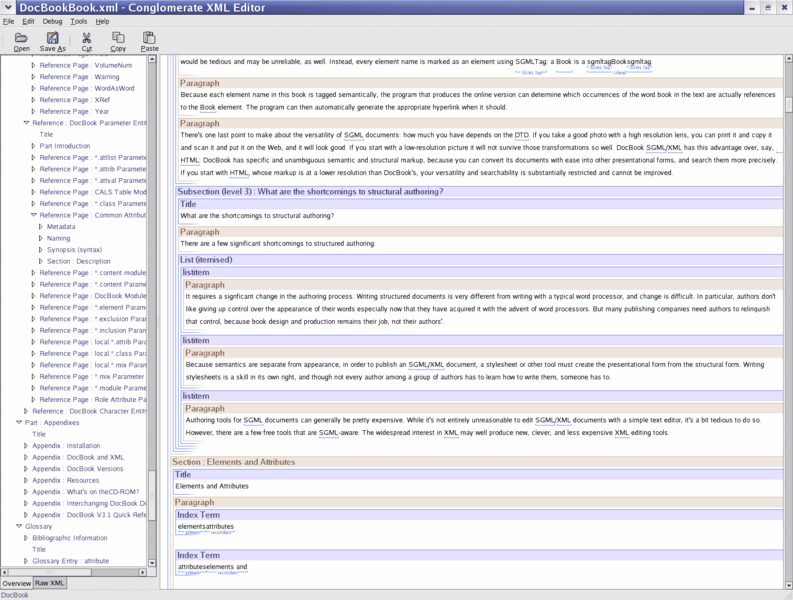The width and height of the screenshot is (793, 600).
Task: Select Reference Page : CALS Table Model item
Action: [x=93, y=192]
